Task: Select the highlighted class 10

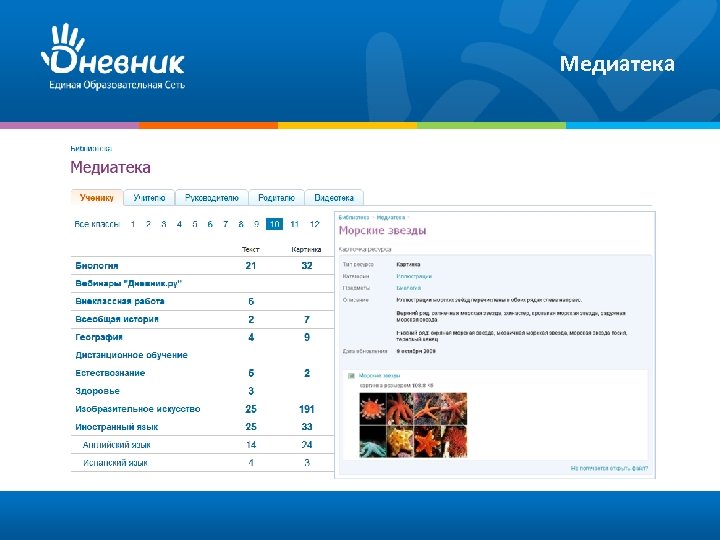Action: point(274,224)
